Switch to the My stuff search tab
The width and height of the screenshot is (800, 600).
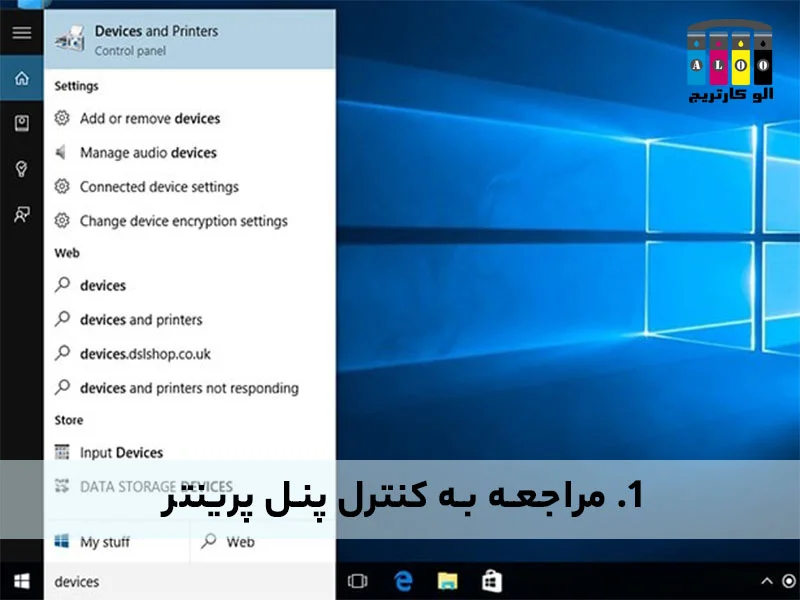(117, 542)
